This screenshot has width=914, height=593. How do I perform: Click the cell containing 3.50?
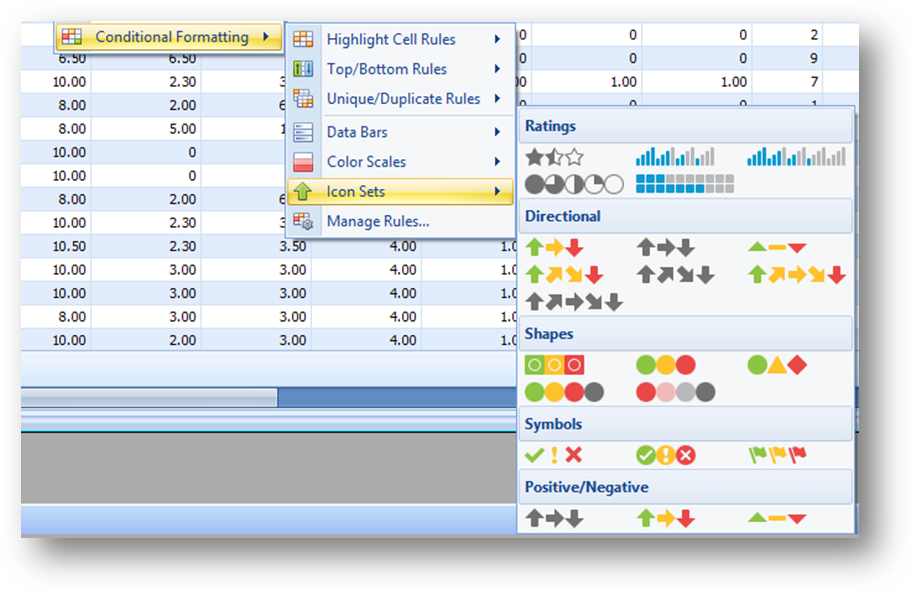click(x=256, y=247)
